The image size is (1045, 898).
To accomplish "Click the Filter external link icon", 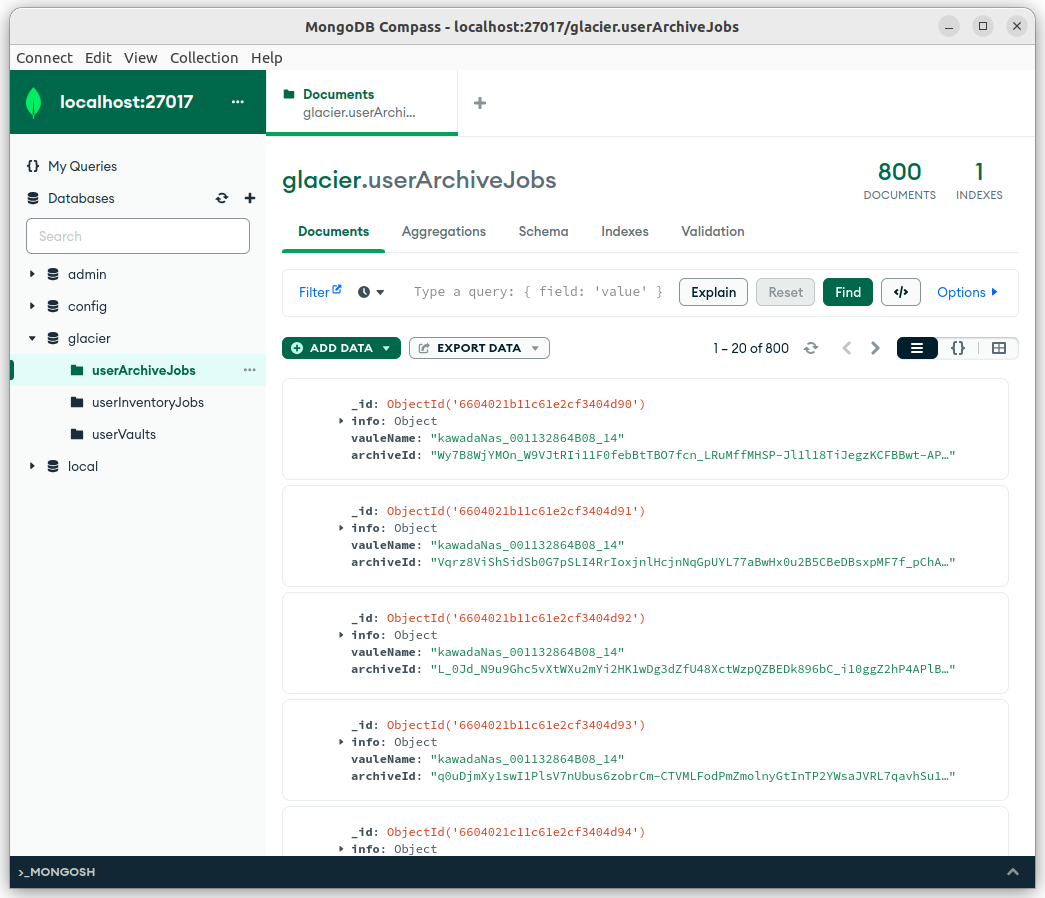I will [337, 289].
